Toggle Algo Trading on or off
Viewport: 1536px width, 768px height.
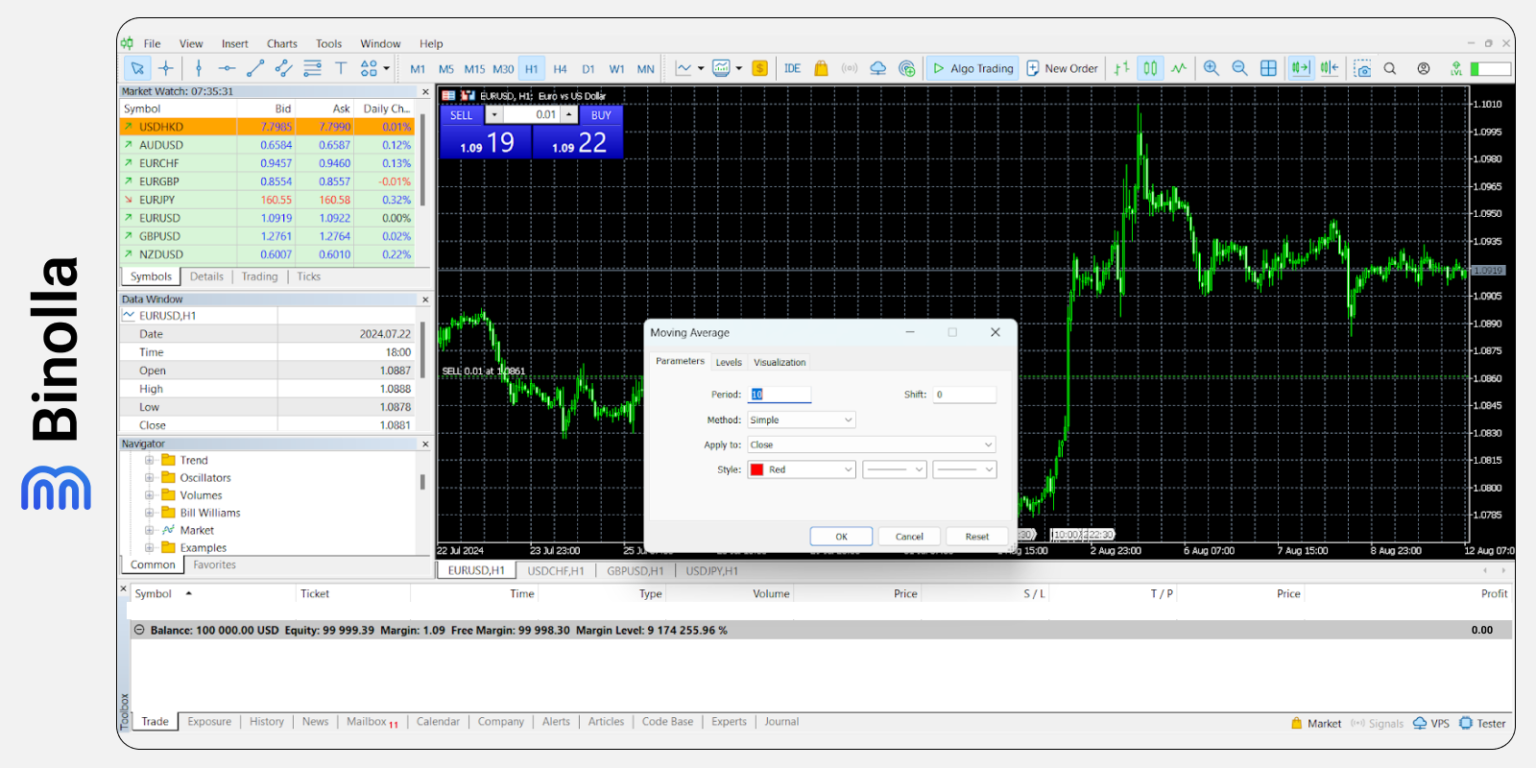click(972, 68)
